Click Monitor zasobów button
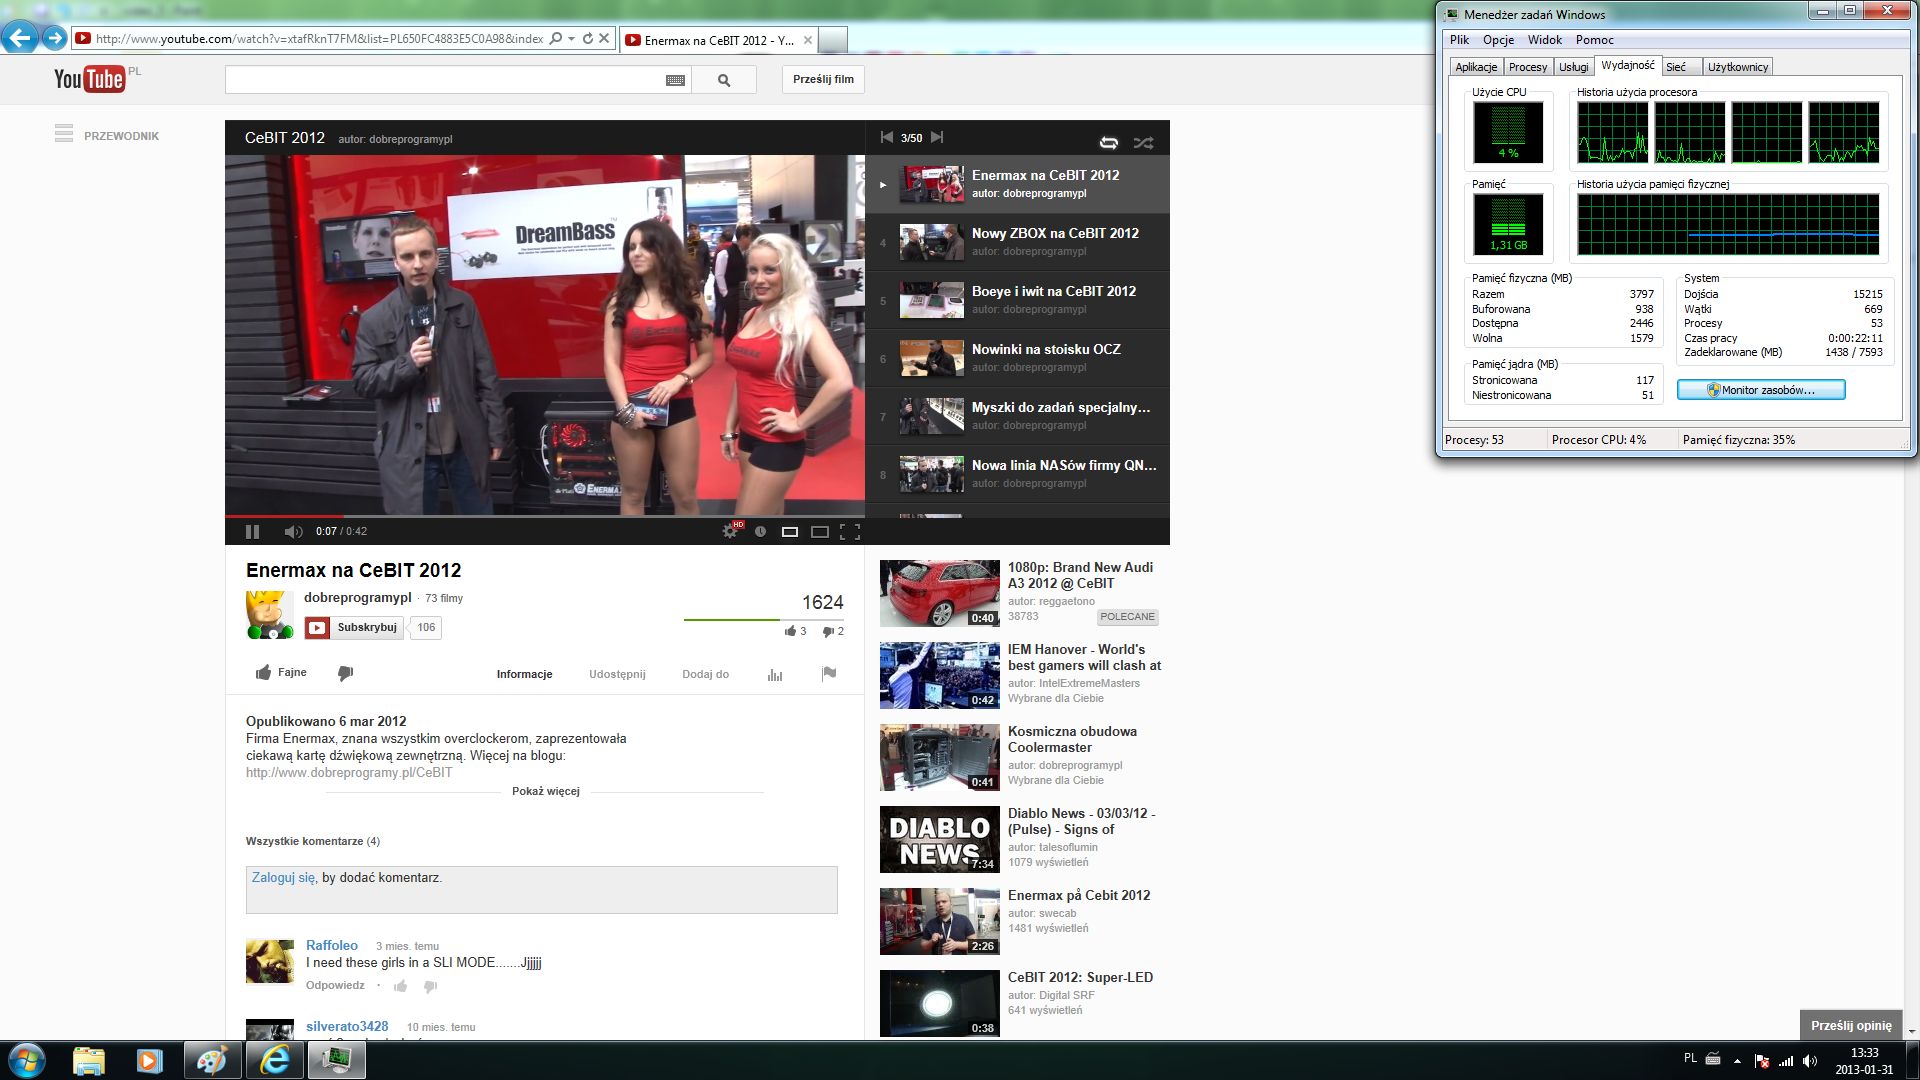The height and width of the screenshot is (1080, 1920). coord(1761,390)
